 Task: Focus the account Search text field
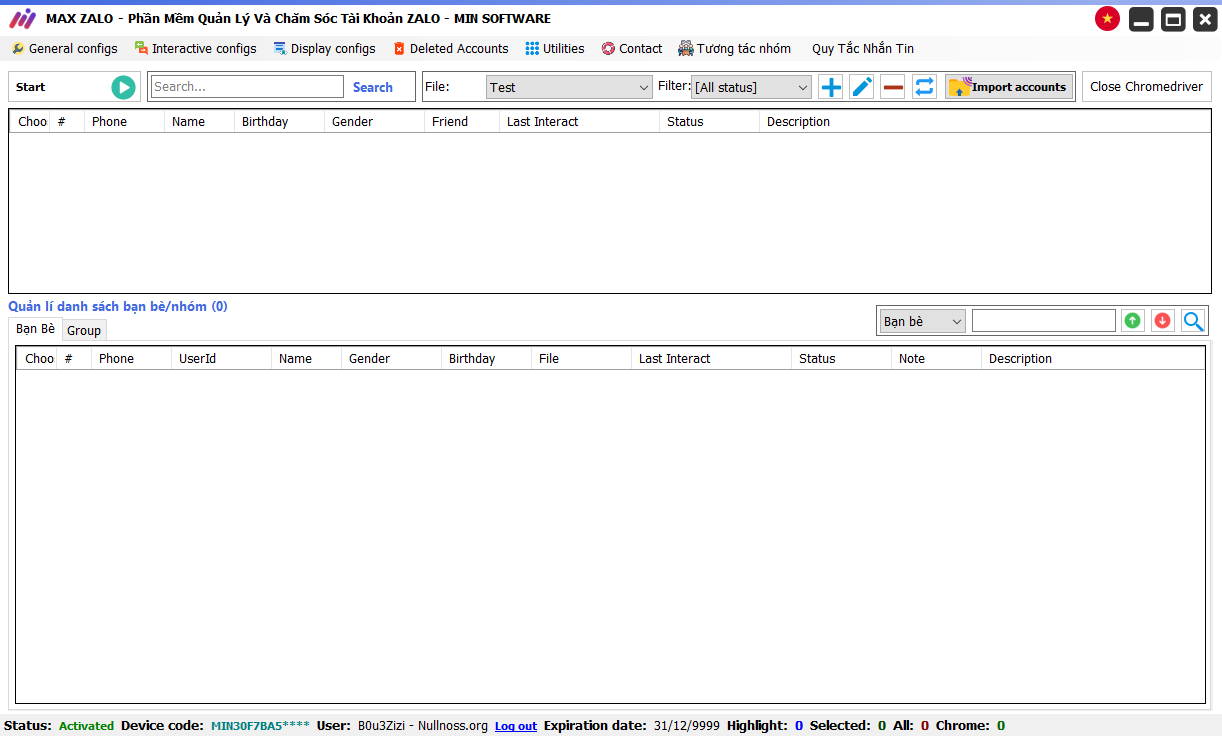pos(247,87)
